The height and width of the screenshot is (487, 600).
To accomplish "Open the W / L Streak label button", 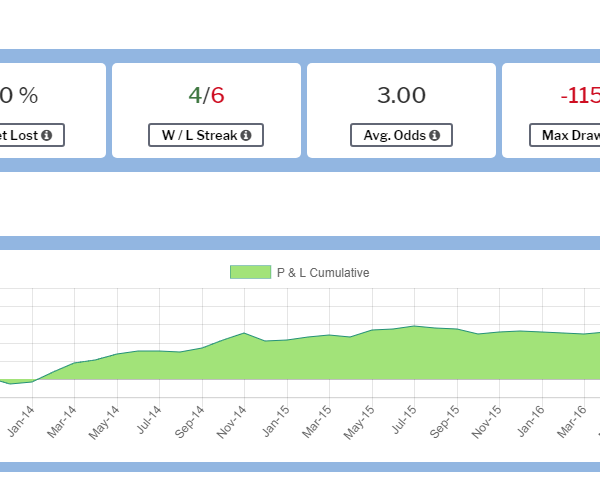I will [206, 135].
